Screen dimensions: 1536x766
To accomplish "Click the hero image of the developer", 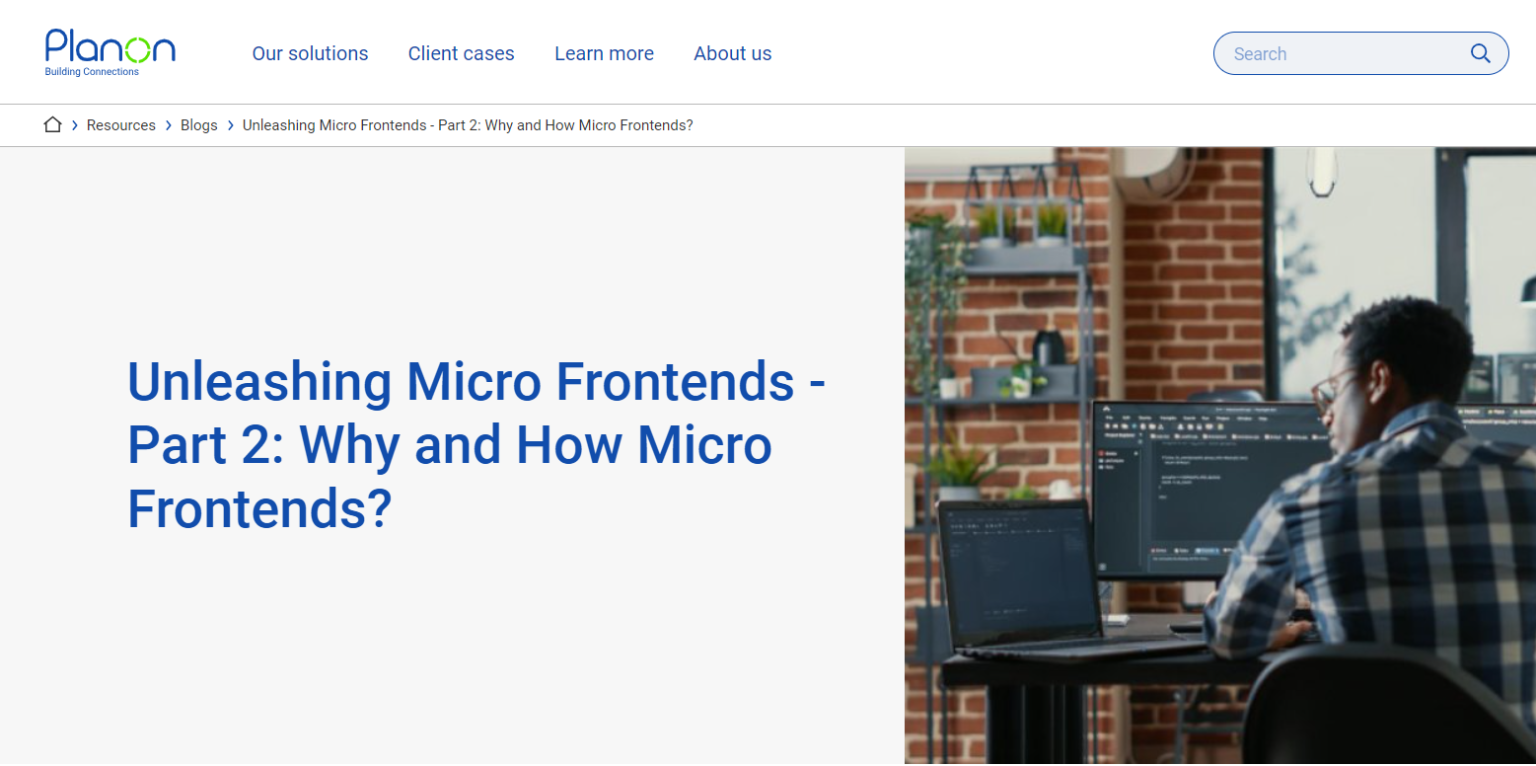I will pyautogui.click(x=1220, y=455).
